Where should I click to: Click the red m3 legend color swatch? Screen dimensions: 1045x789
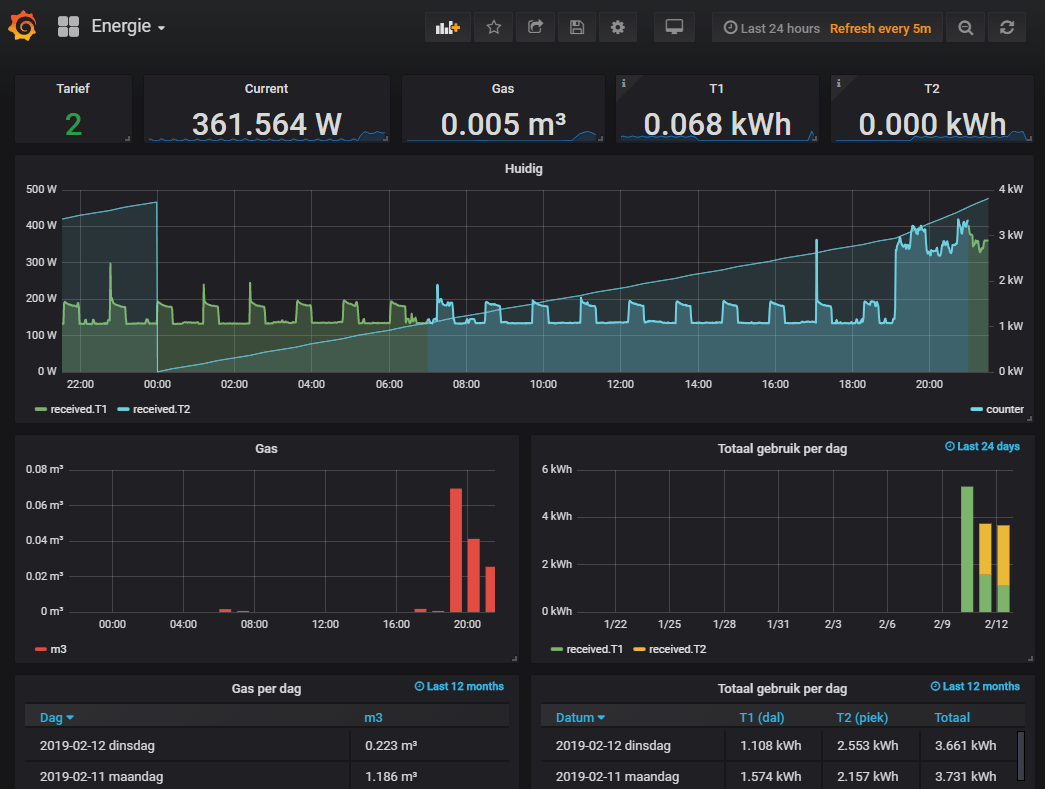point(41,649)
